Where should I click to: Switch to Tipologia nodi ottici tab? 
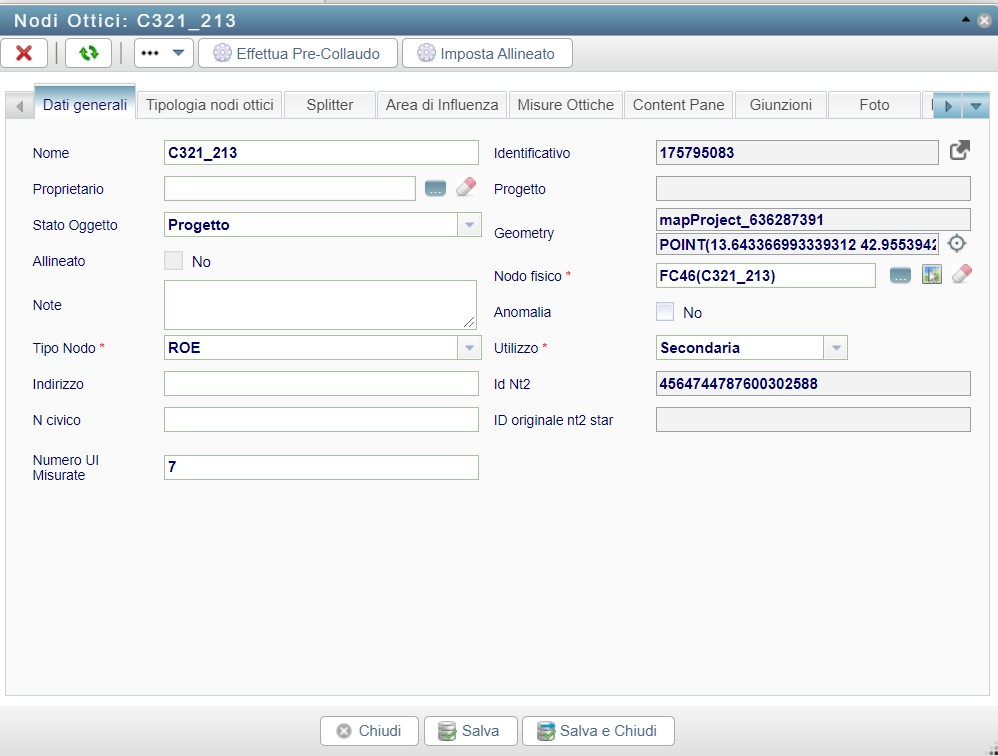[x=209, y=105]
